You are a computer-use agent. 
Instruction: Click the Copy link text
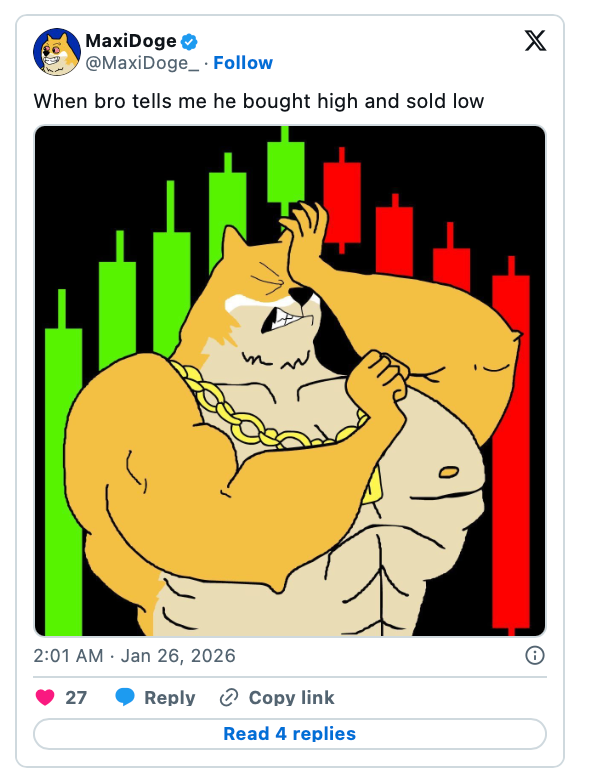[x=292, y=698]
